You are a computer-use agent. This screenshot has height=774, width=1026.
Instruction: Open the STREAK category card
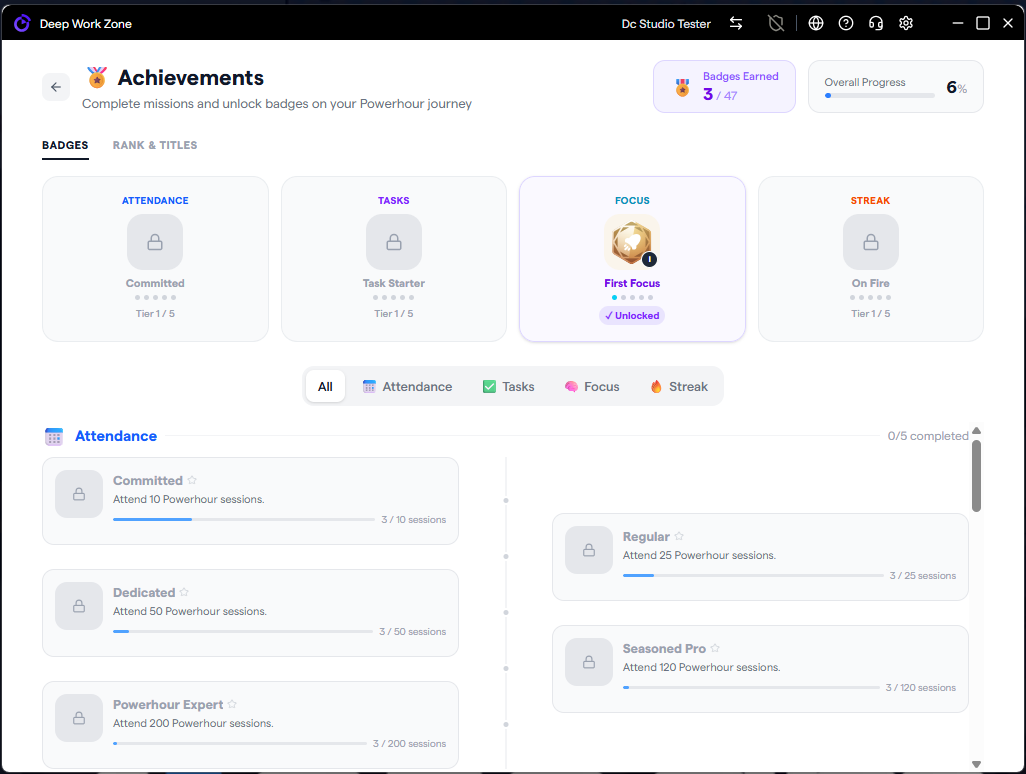[x=871, y=259]
